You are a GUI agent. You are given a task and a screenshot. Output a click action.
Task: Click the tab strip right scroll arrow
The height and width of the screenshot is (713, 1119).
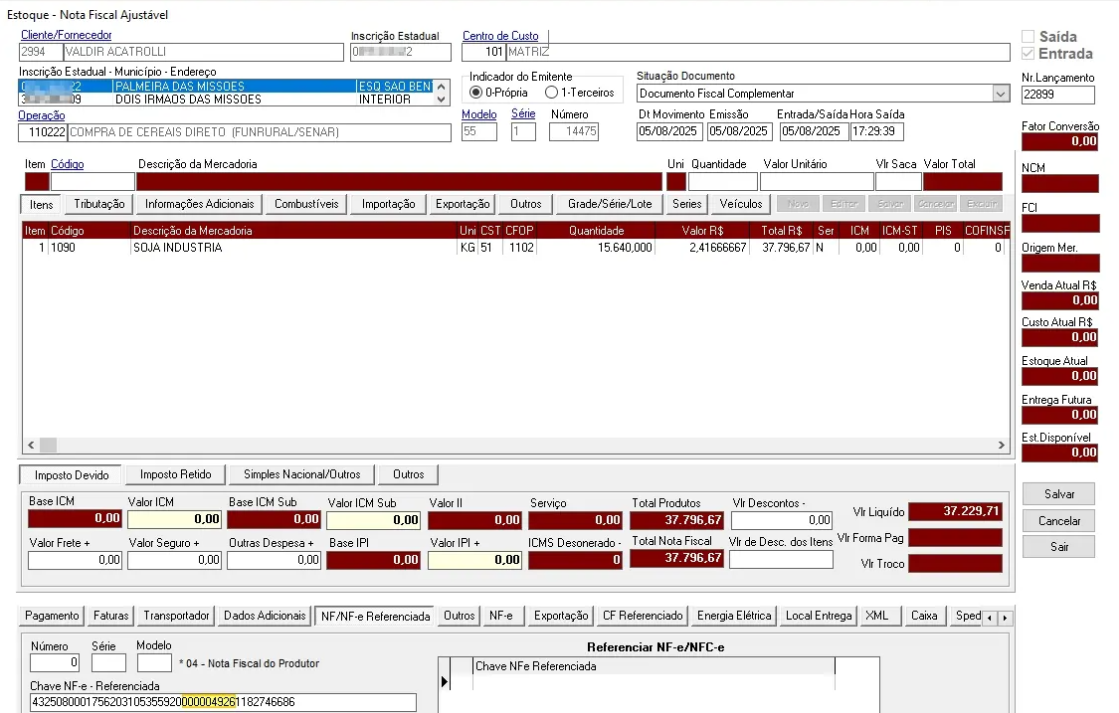click(x=1005, y=618)
